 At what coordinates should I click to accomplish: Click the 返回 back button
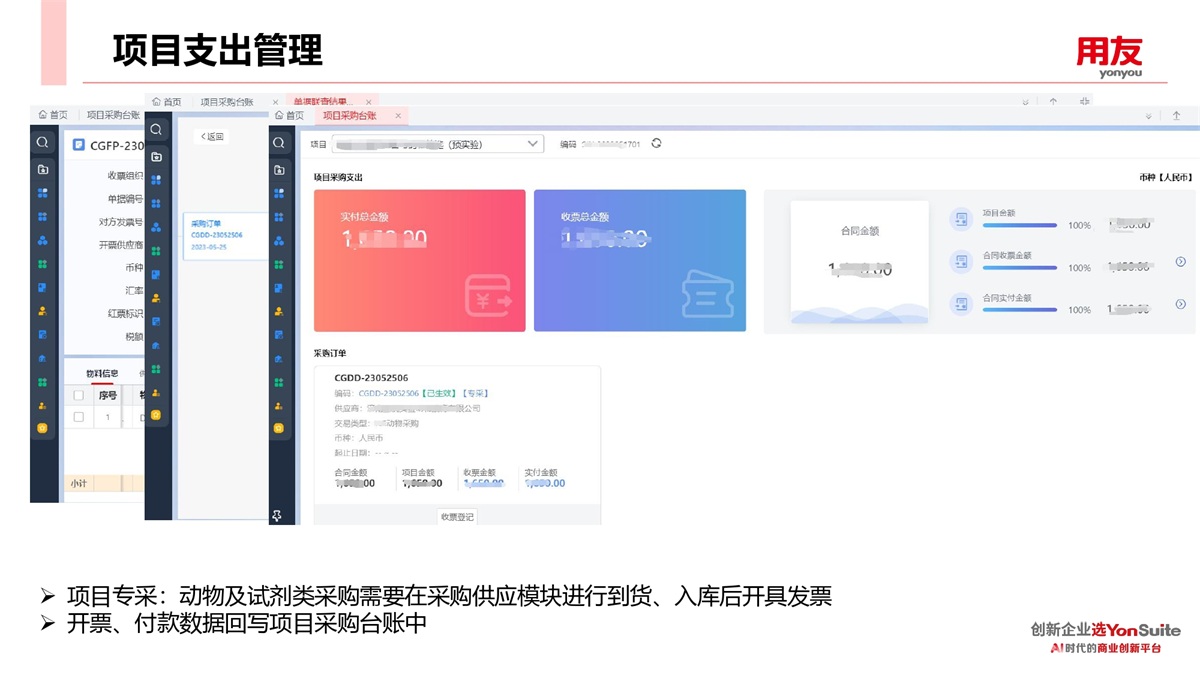pyautogui.click(x=212, y=137)
